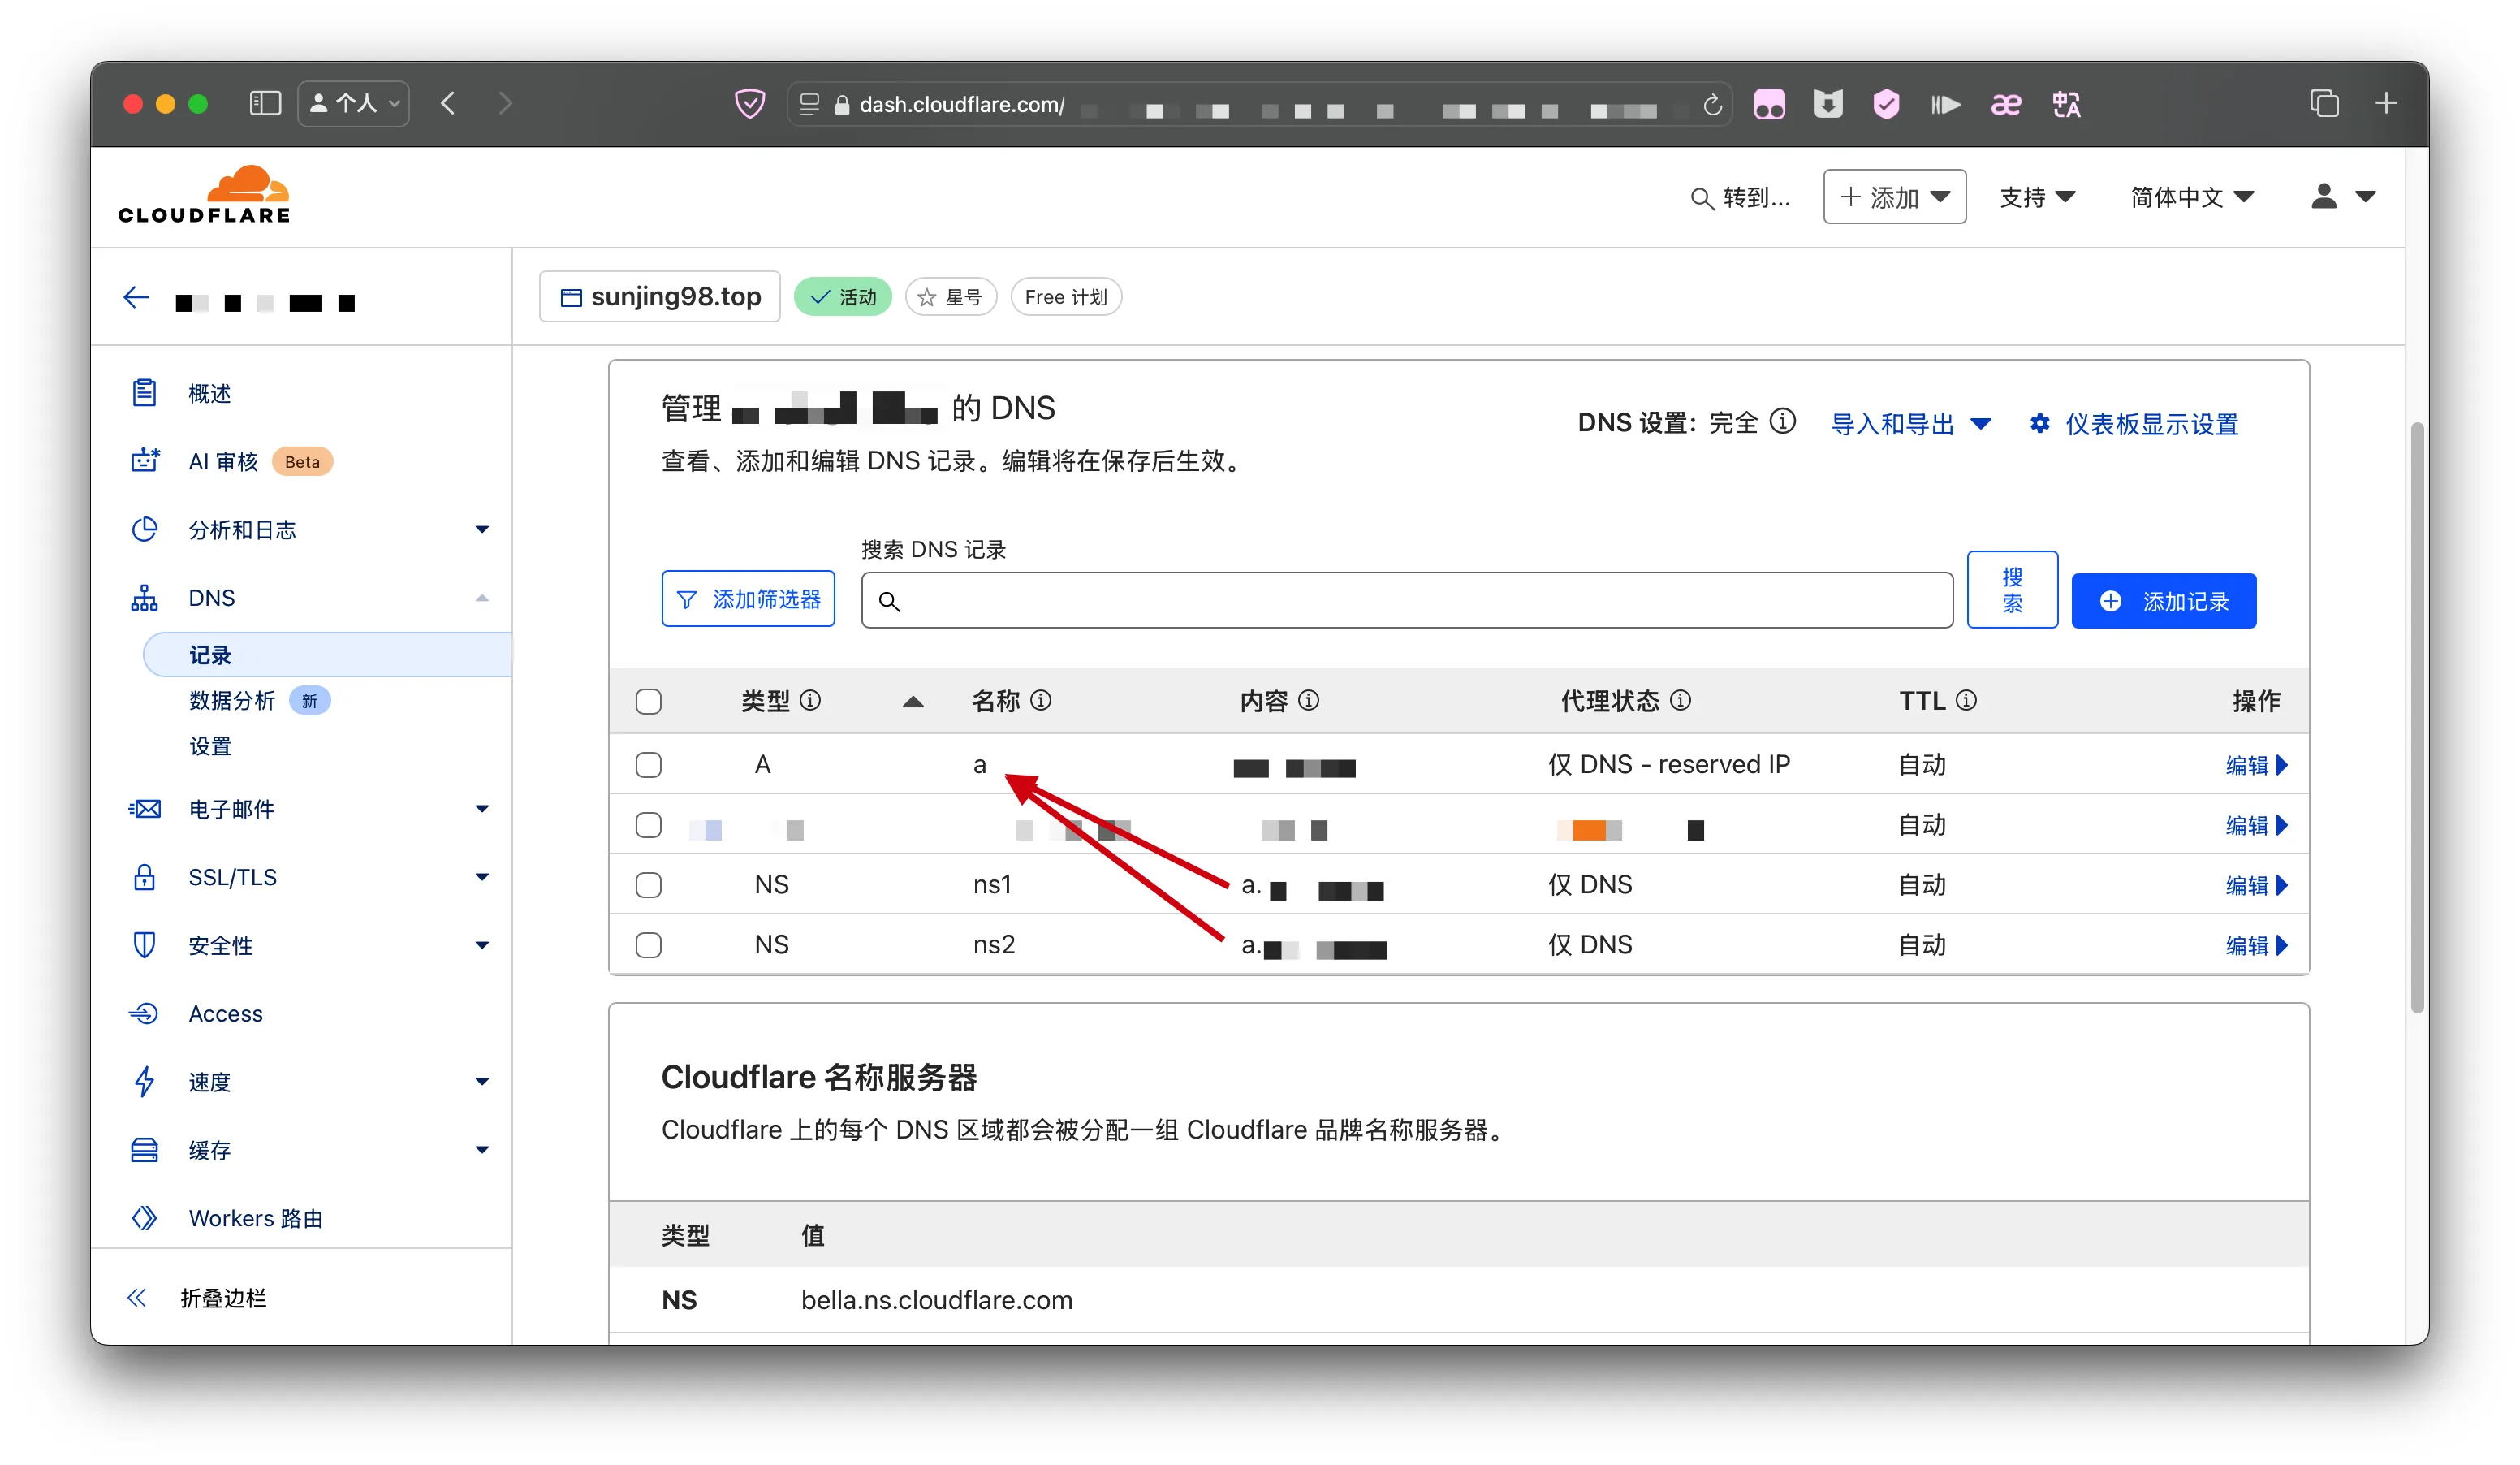Click DNS settings info circle icon

1782,422
